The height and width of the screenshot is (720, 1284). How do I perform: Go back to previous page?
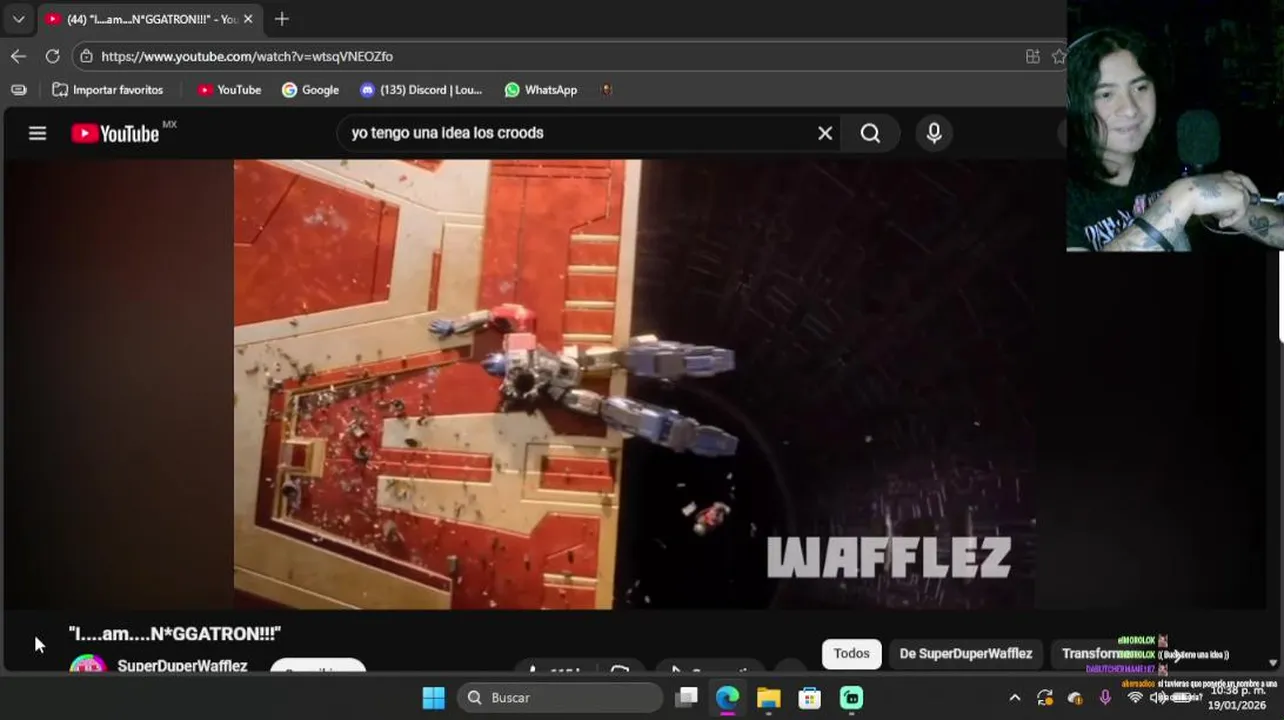[x=18, y=56]
